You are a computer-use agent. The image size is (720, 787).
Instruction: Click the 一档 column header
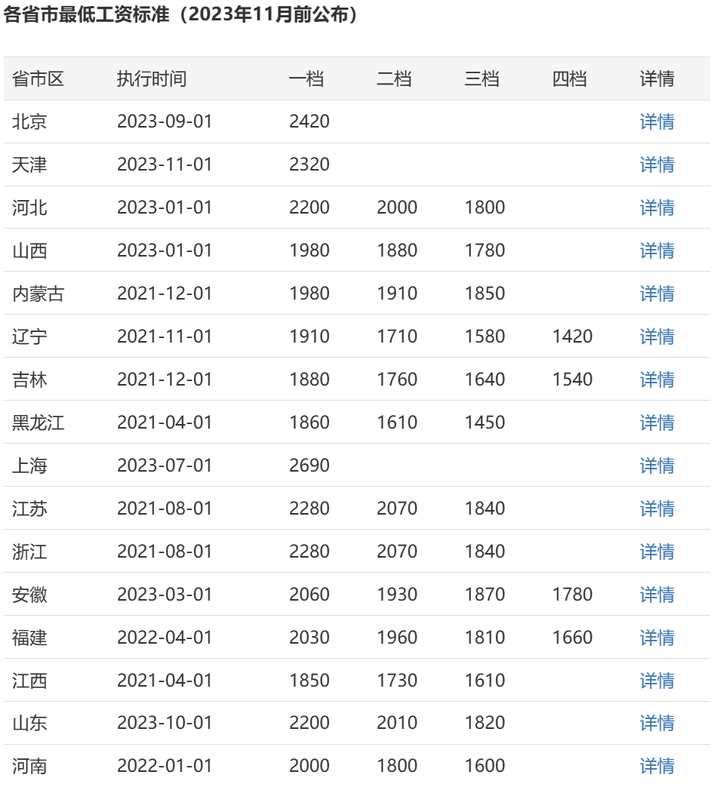pos(306,79)
